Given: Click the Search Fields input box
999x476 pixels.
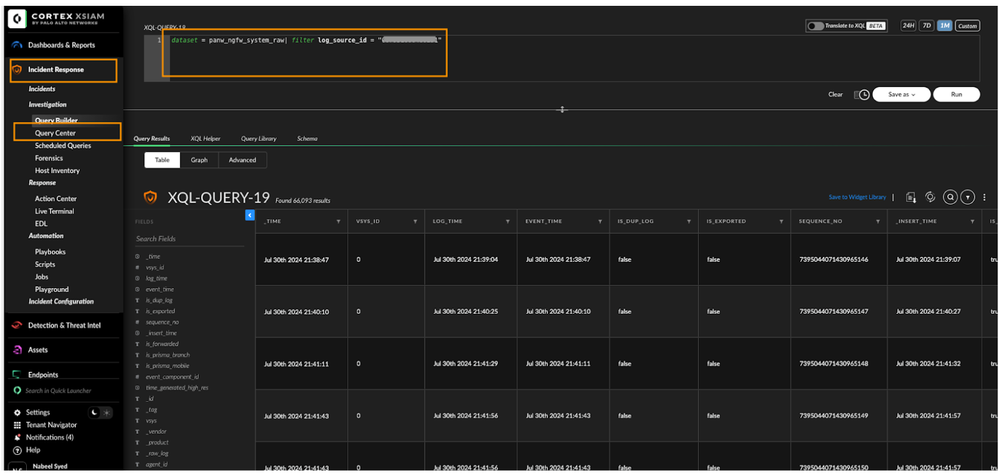Looking at the screenshot, I should (x=185, y=239).
